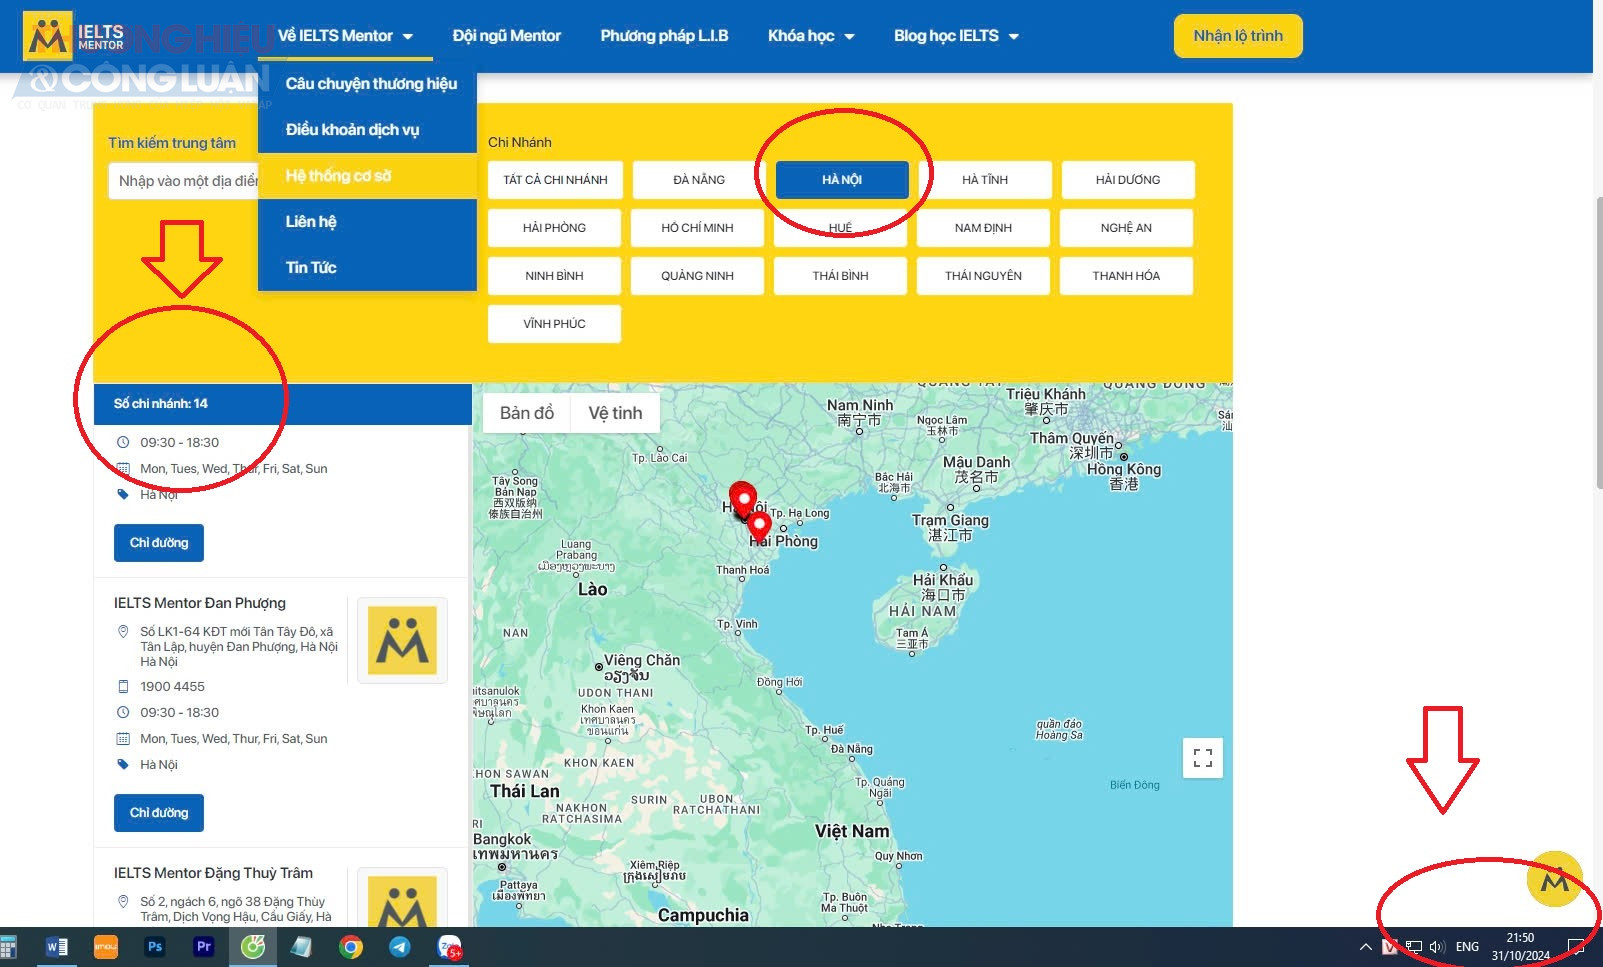Click the search-by-address input field
The width and height of the screenshot is (1603, 967).
point(184,181)
